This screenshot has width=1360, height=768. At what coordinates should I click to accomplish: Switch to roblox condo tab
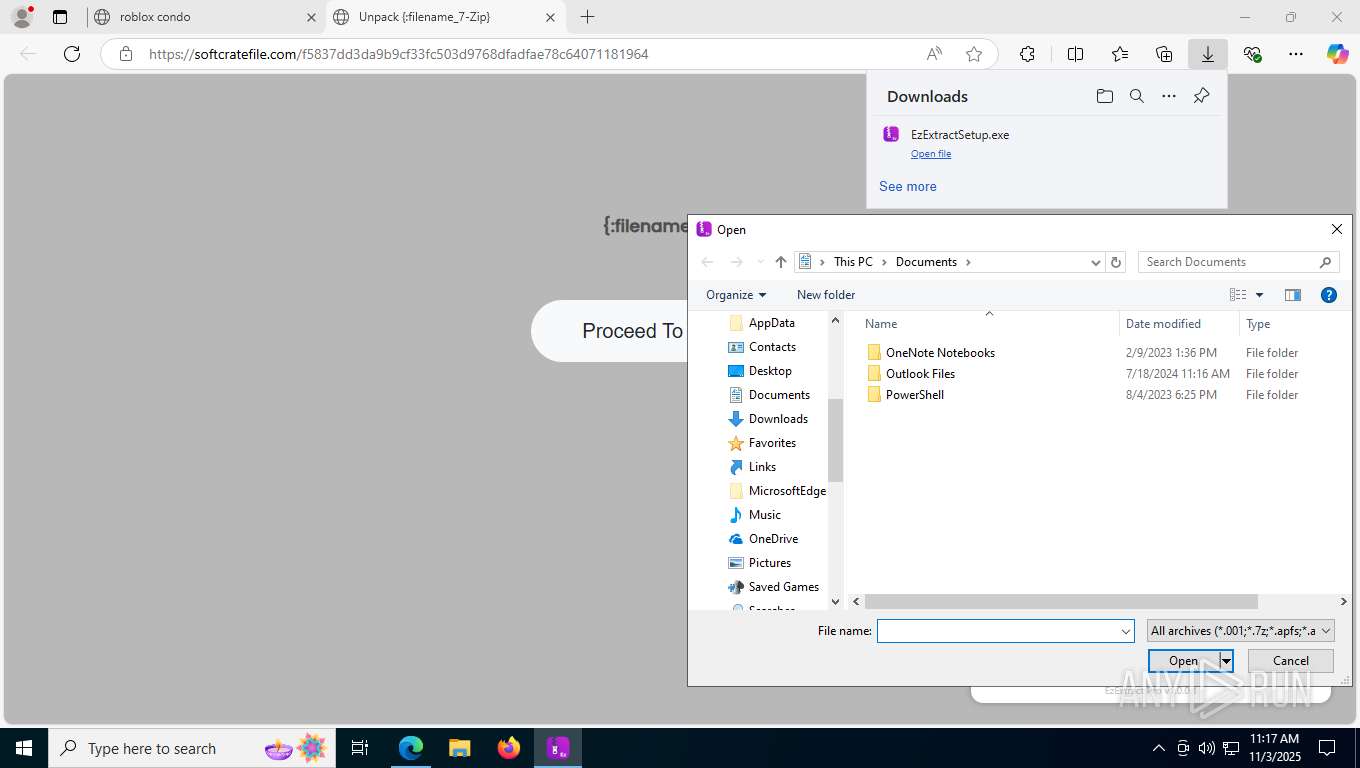click(x=205, y=17)
